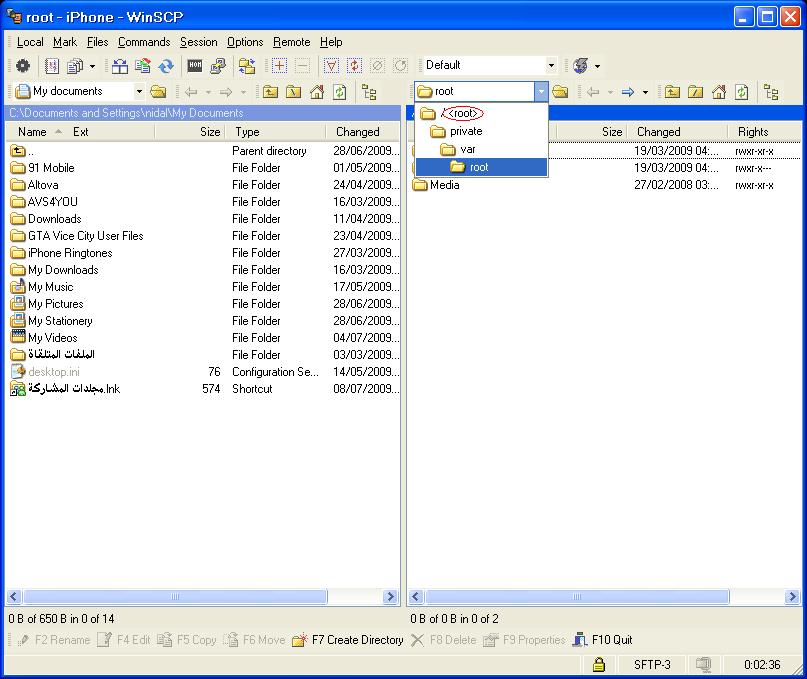The height and width of the screenshot is (679, 807).
Task: Collapse the remote root directory dropdown
Action: (x=541, y=92)
